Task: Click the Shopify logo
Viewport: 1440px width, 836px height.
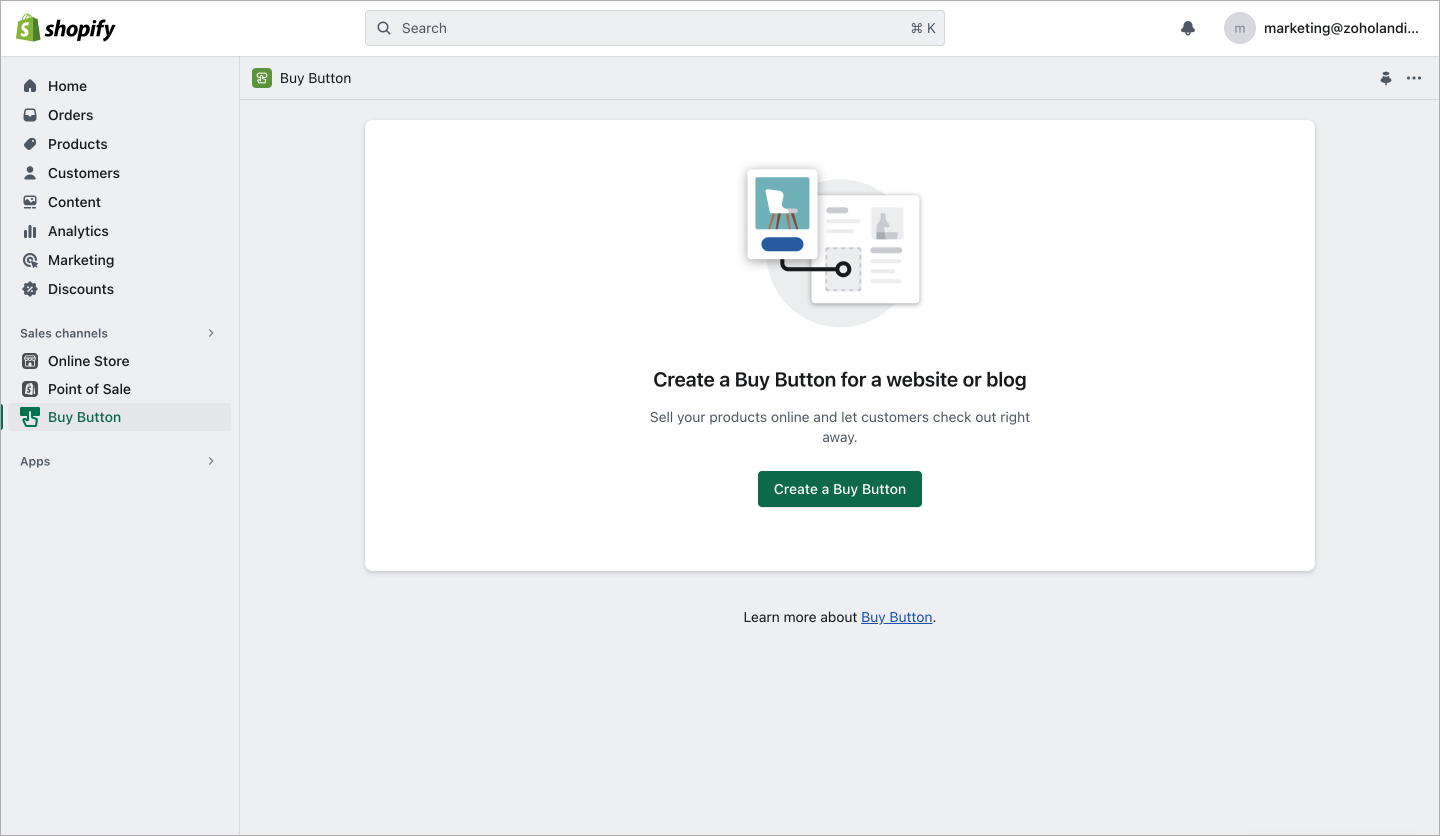Action: pyautogui.click(x=66, y=28)
